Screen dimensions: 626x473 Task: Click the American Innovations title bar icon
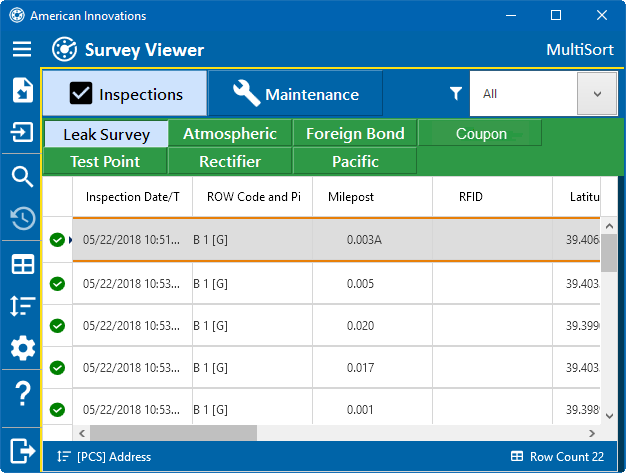17,16
